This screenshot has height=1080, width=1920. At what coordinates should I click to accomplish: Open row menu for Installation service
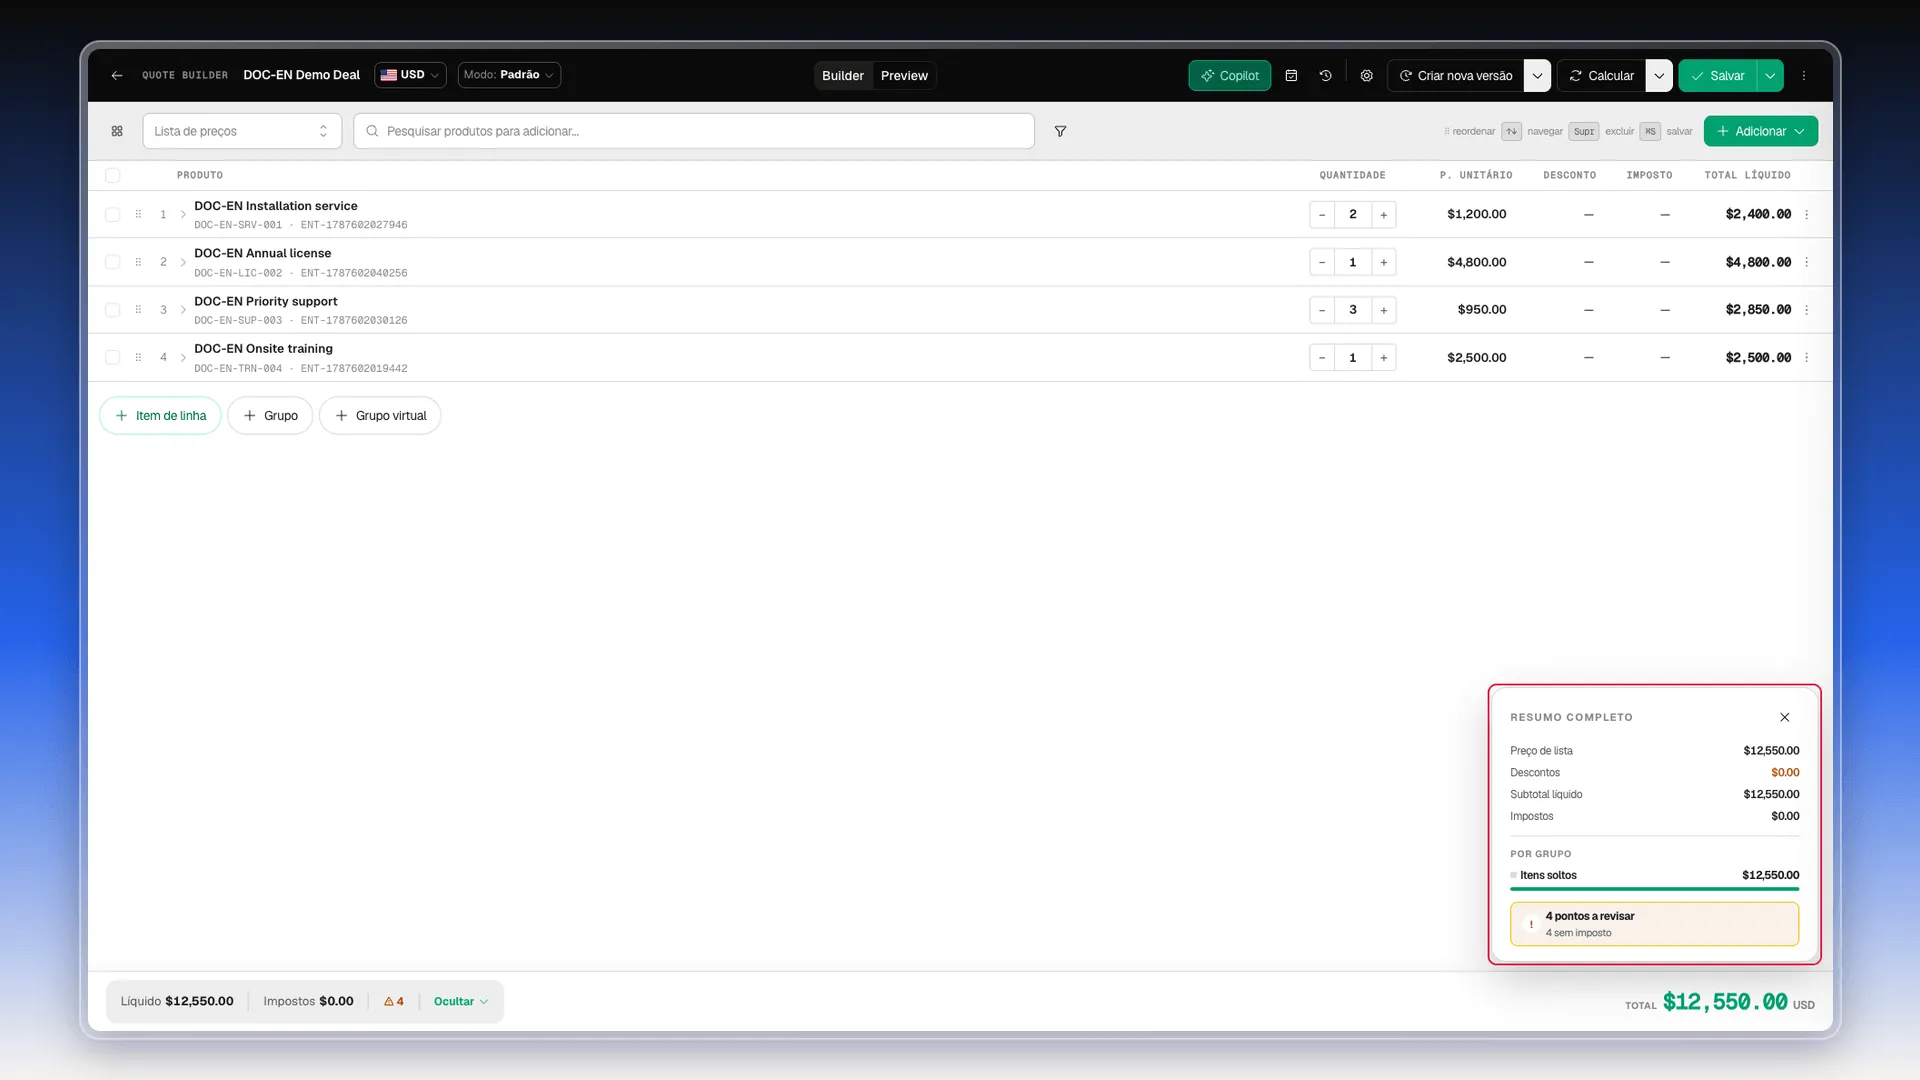1806,214
